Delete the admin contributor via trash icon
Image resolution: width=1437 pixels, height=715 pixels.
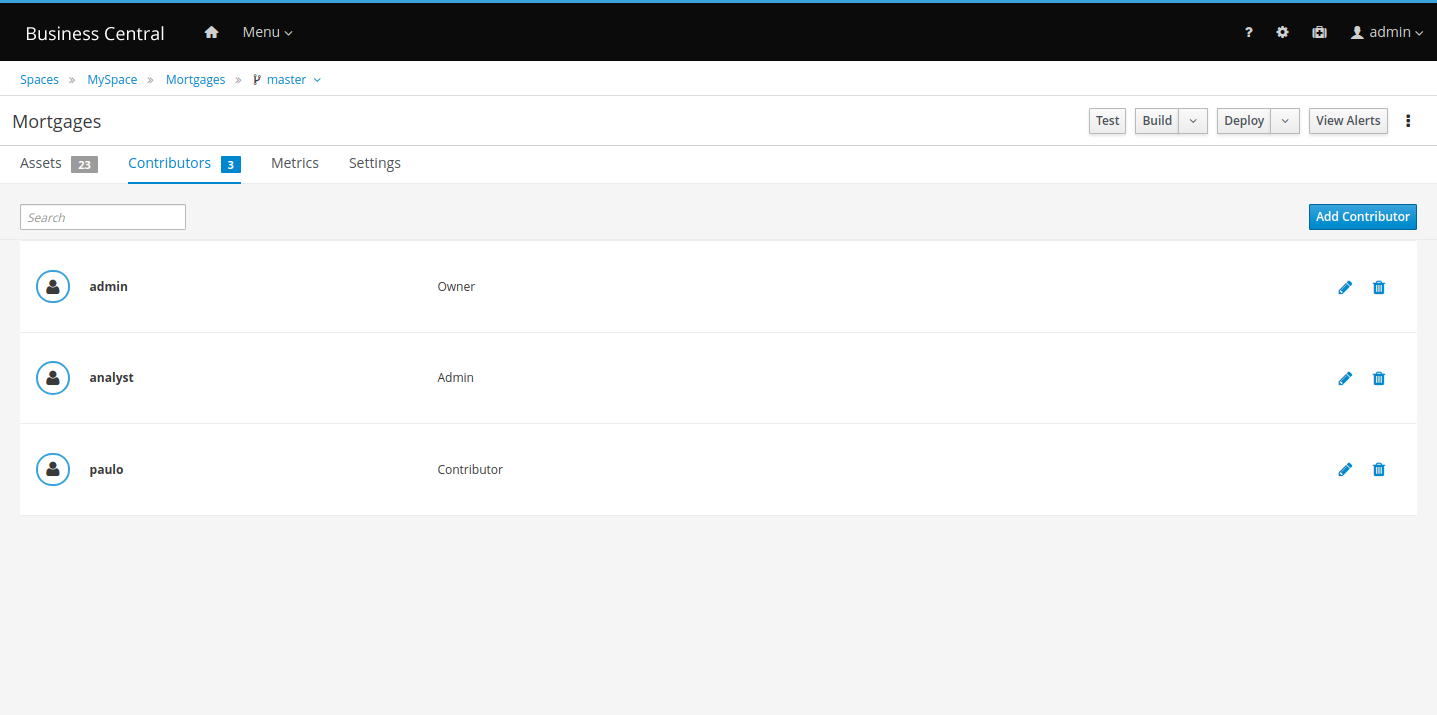click(x=1379, y=287)
